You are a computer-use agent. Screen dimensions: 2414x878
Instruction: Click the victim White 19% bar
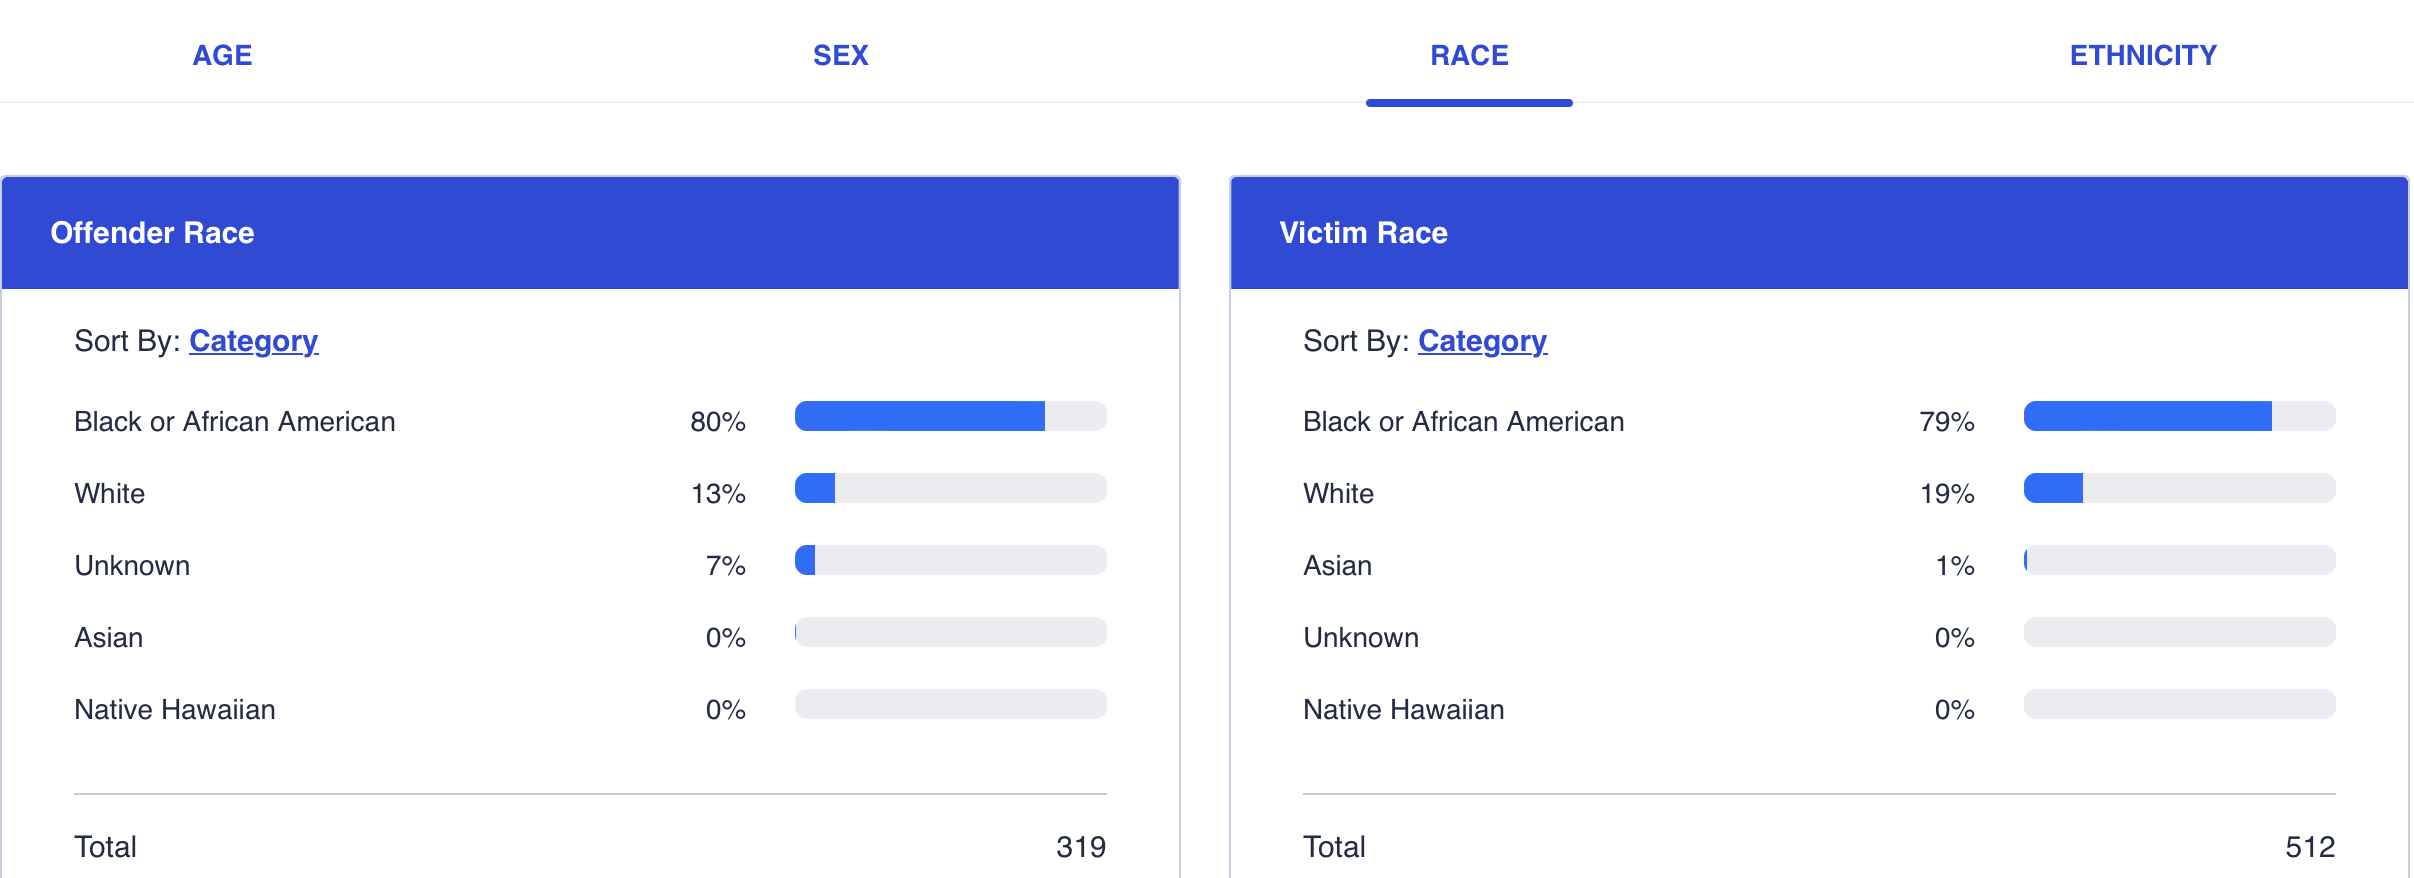click(2179, 488)
